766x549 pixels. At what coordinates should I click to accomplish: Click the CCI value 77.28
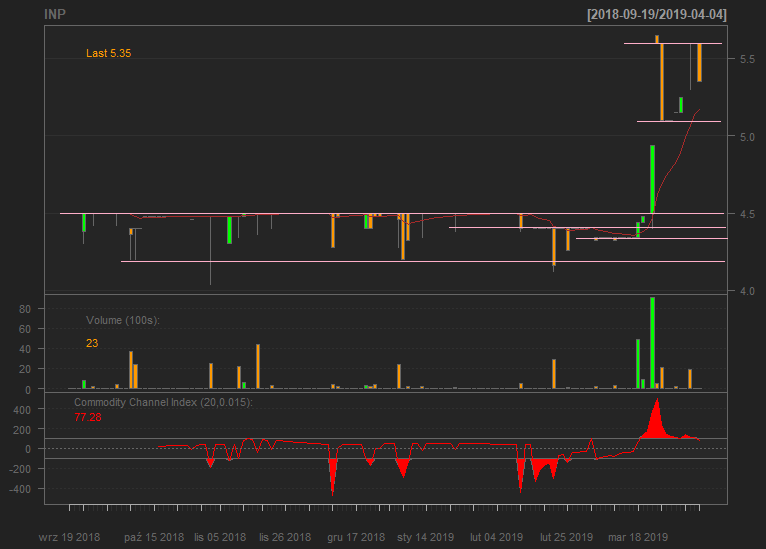pyautogui.click(x=88, y=417)
